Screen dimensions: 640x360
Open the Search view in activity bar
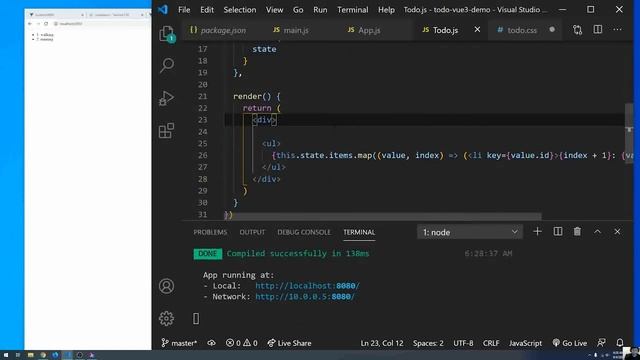click(x=167, y=65)
